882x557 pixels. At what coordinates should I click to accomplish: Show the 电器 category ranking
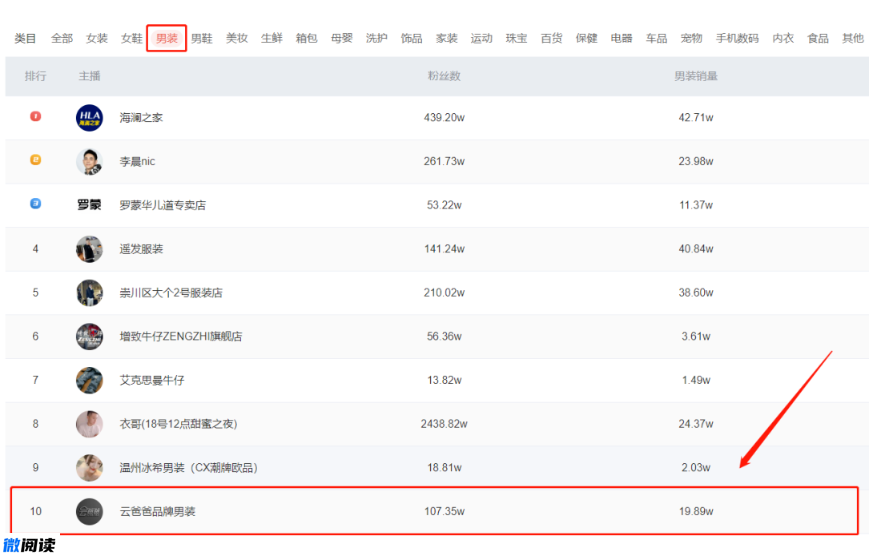pos(622,38)
